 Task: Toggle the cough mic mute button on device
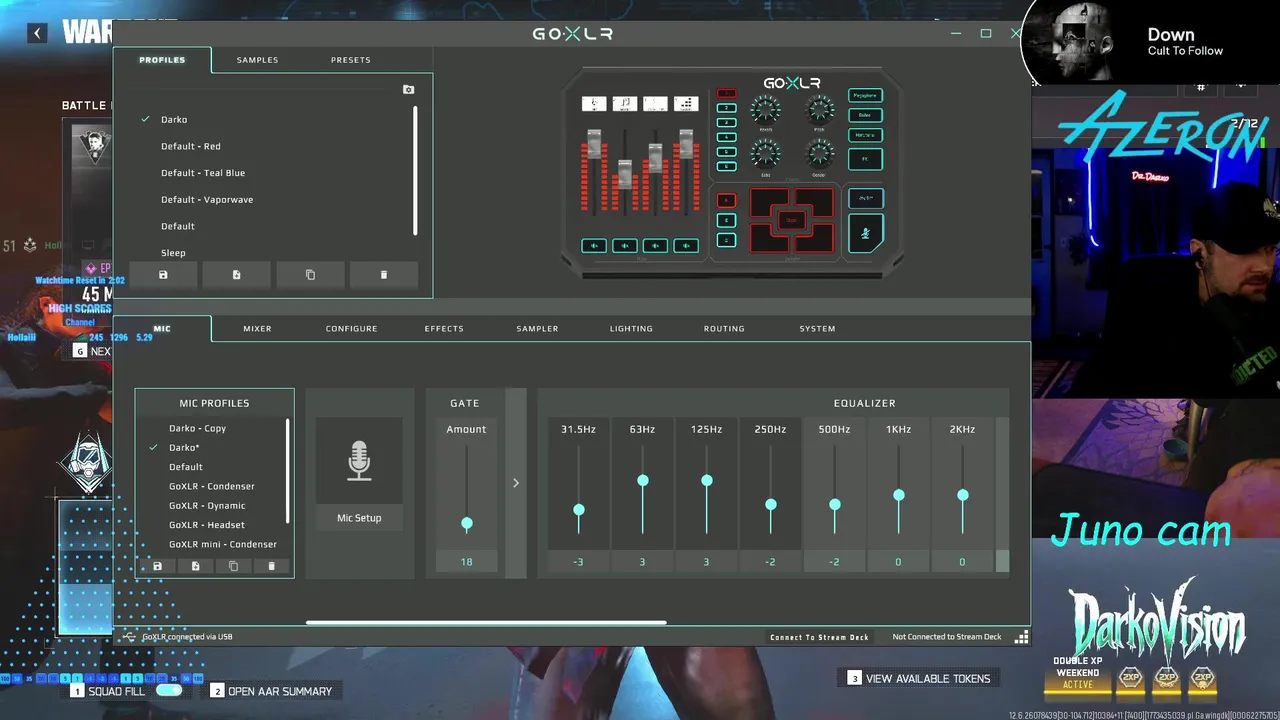click(x=866, y=233)
